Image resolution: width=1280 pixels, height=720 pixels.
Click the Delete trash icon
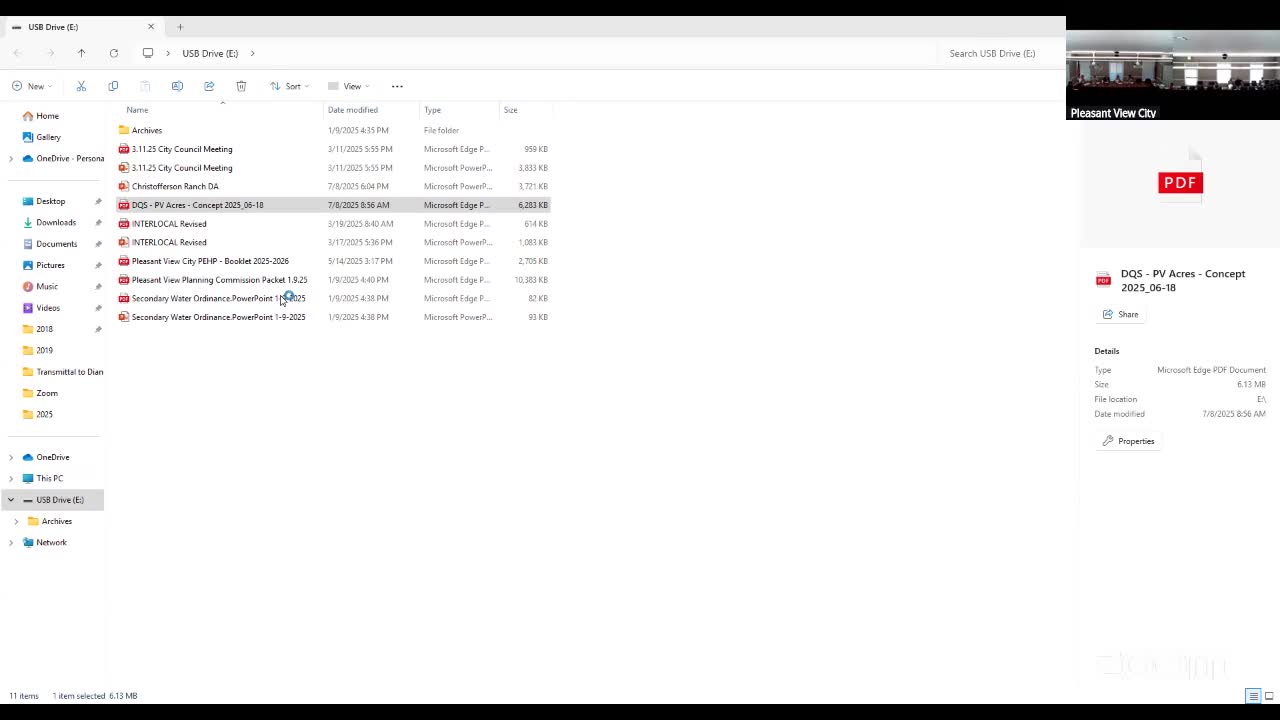tap(241, 86)
